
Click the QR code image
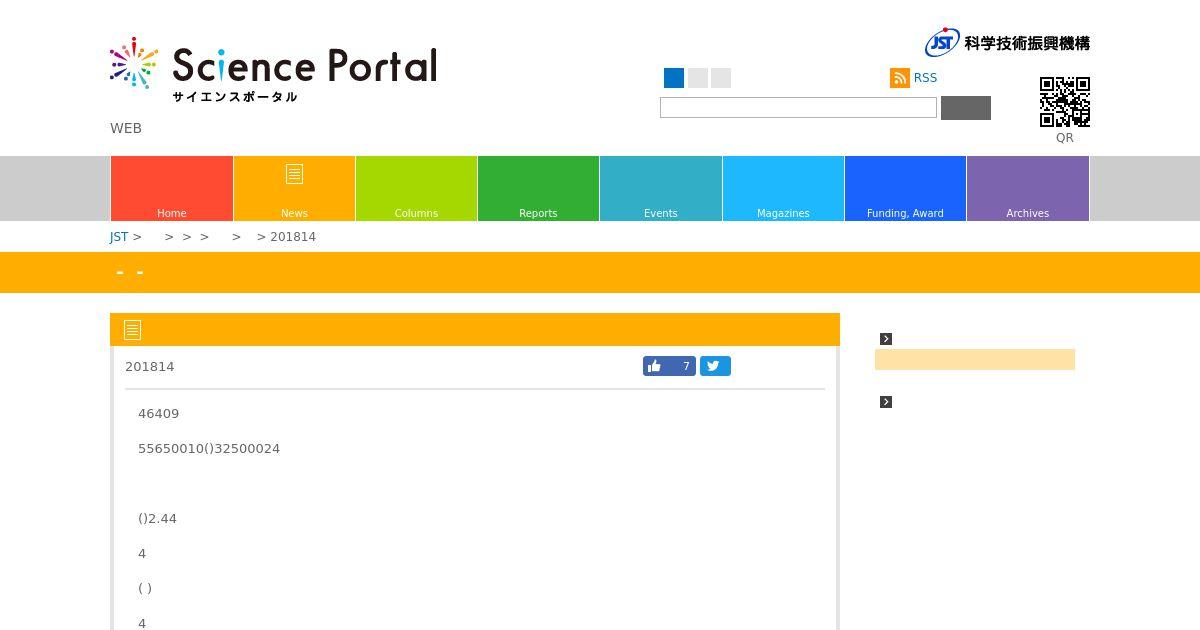[1065, 102]
